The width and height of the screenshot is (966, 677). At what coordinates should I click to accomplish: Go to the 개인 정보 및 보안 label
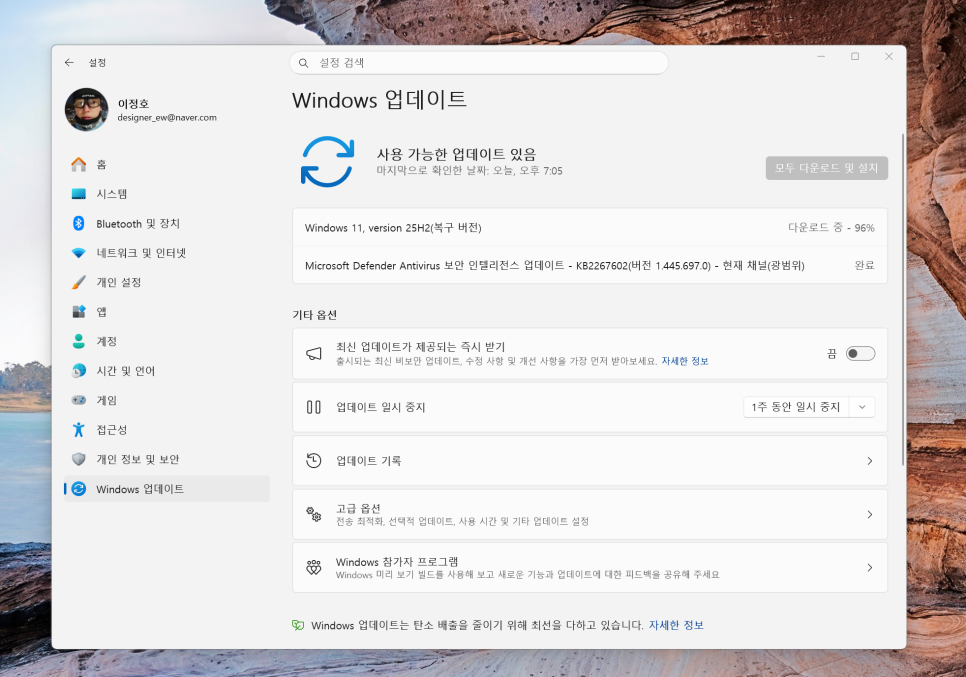137,459
